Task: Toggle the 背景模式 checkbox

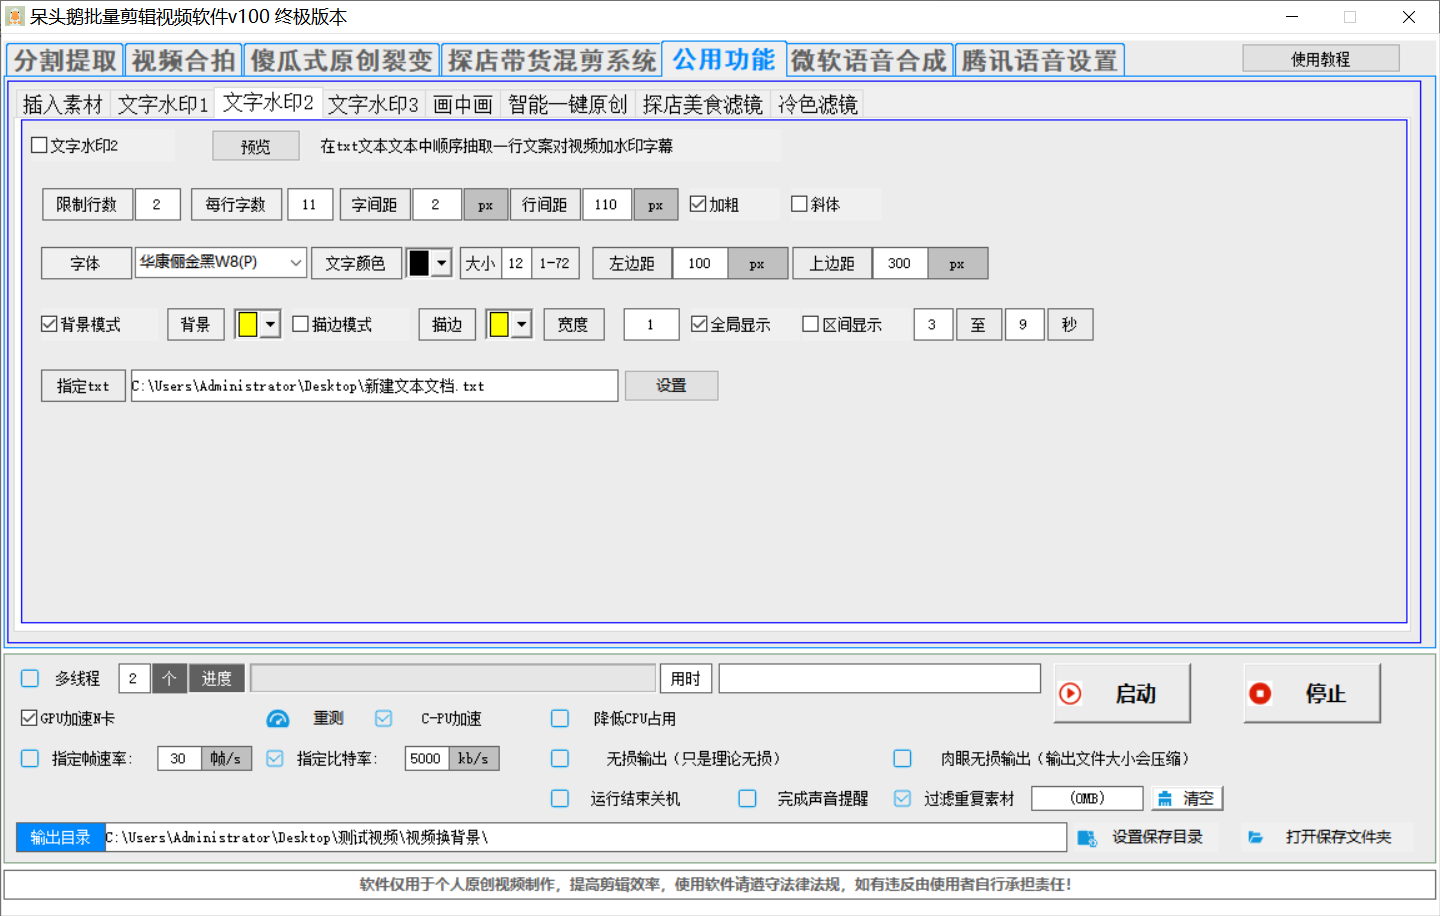Action: click(x=49, y=324)
